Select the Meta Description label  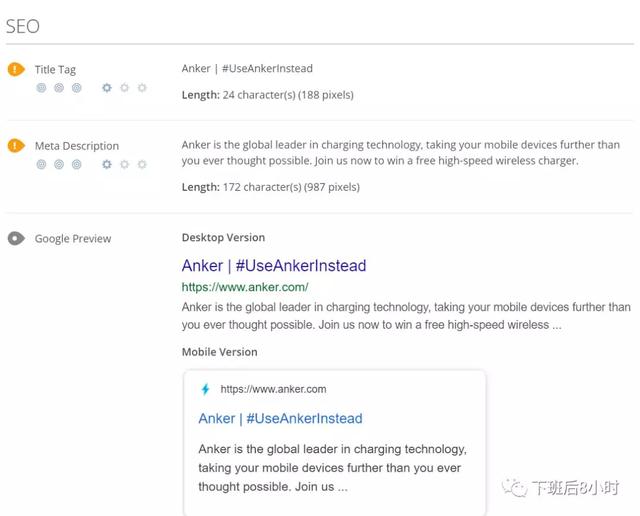click(x=77, y=146)
